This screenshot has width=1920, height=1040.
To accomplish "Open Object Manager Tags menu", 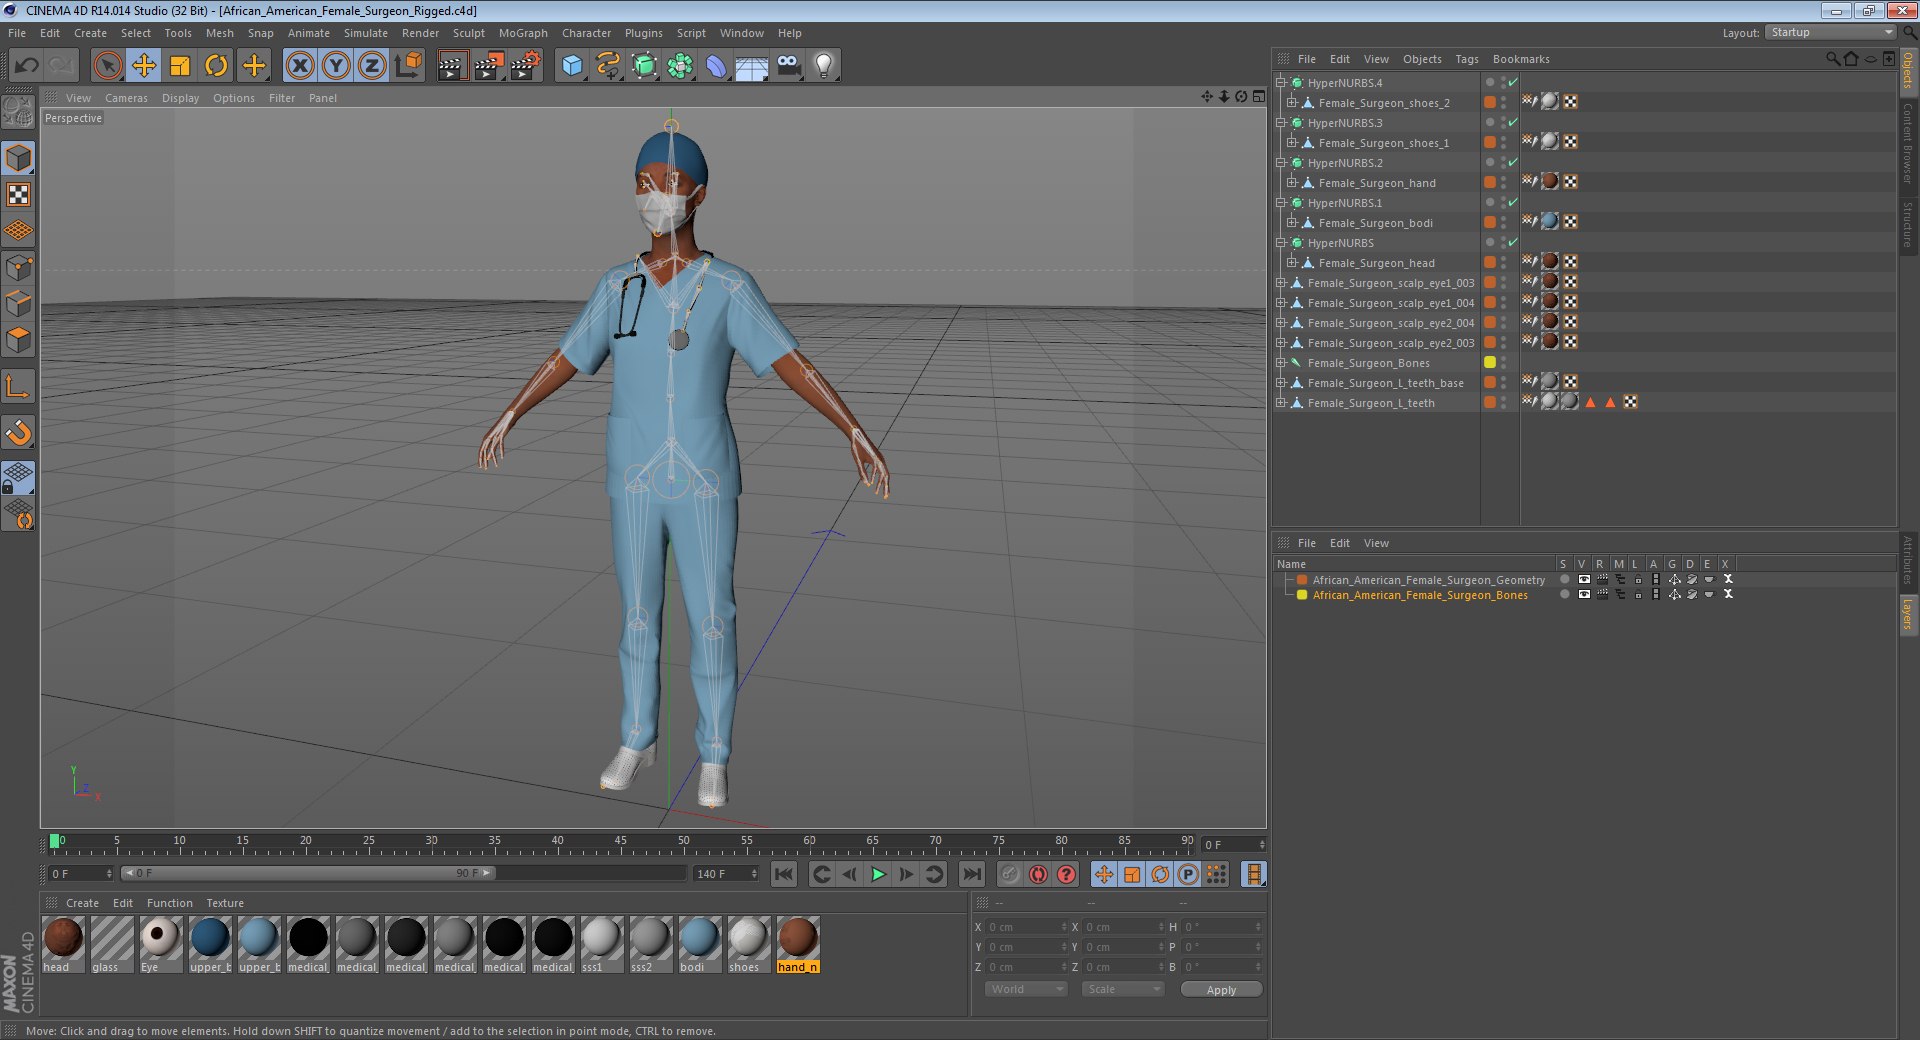I will [x=1467, y=59].
